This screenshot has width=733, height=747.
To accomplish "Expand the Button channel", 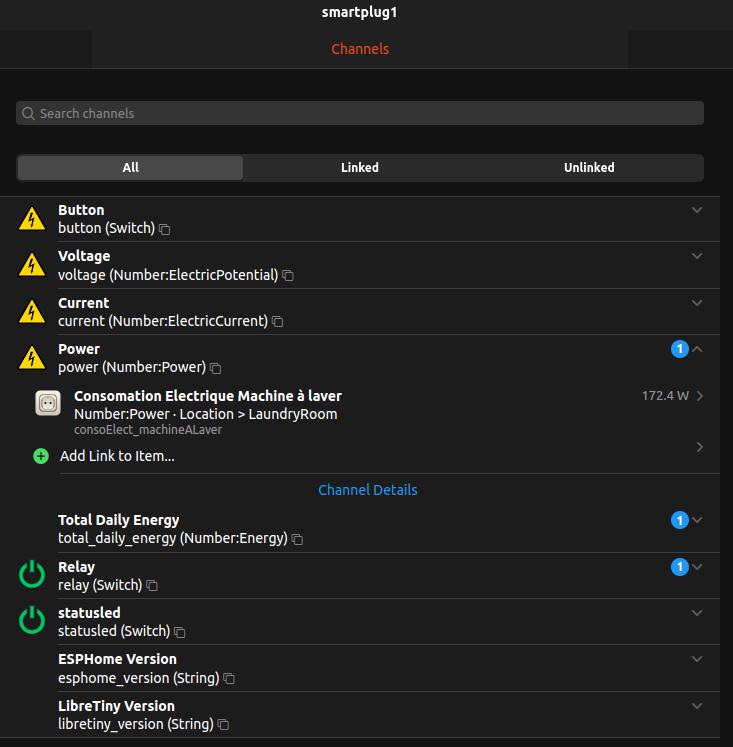I will pyautogui.click(x=697, y=210).
